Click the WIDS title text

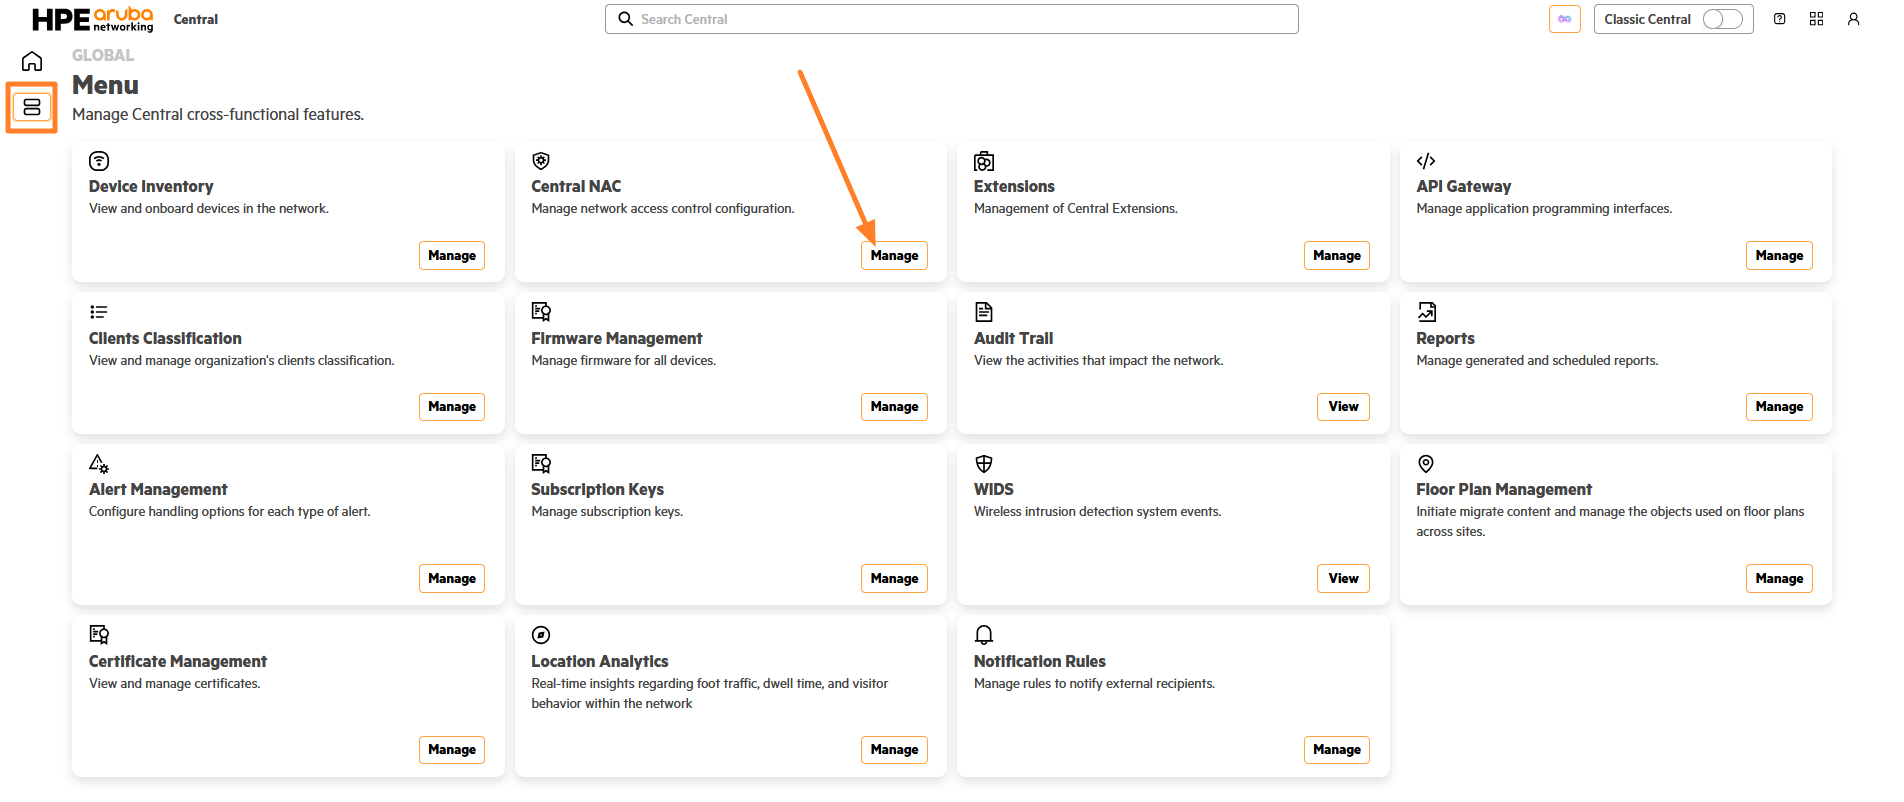coord(993,490)
